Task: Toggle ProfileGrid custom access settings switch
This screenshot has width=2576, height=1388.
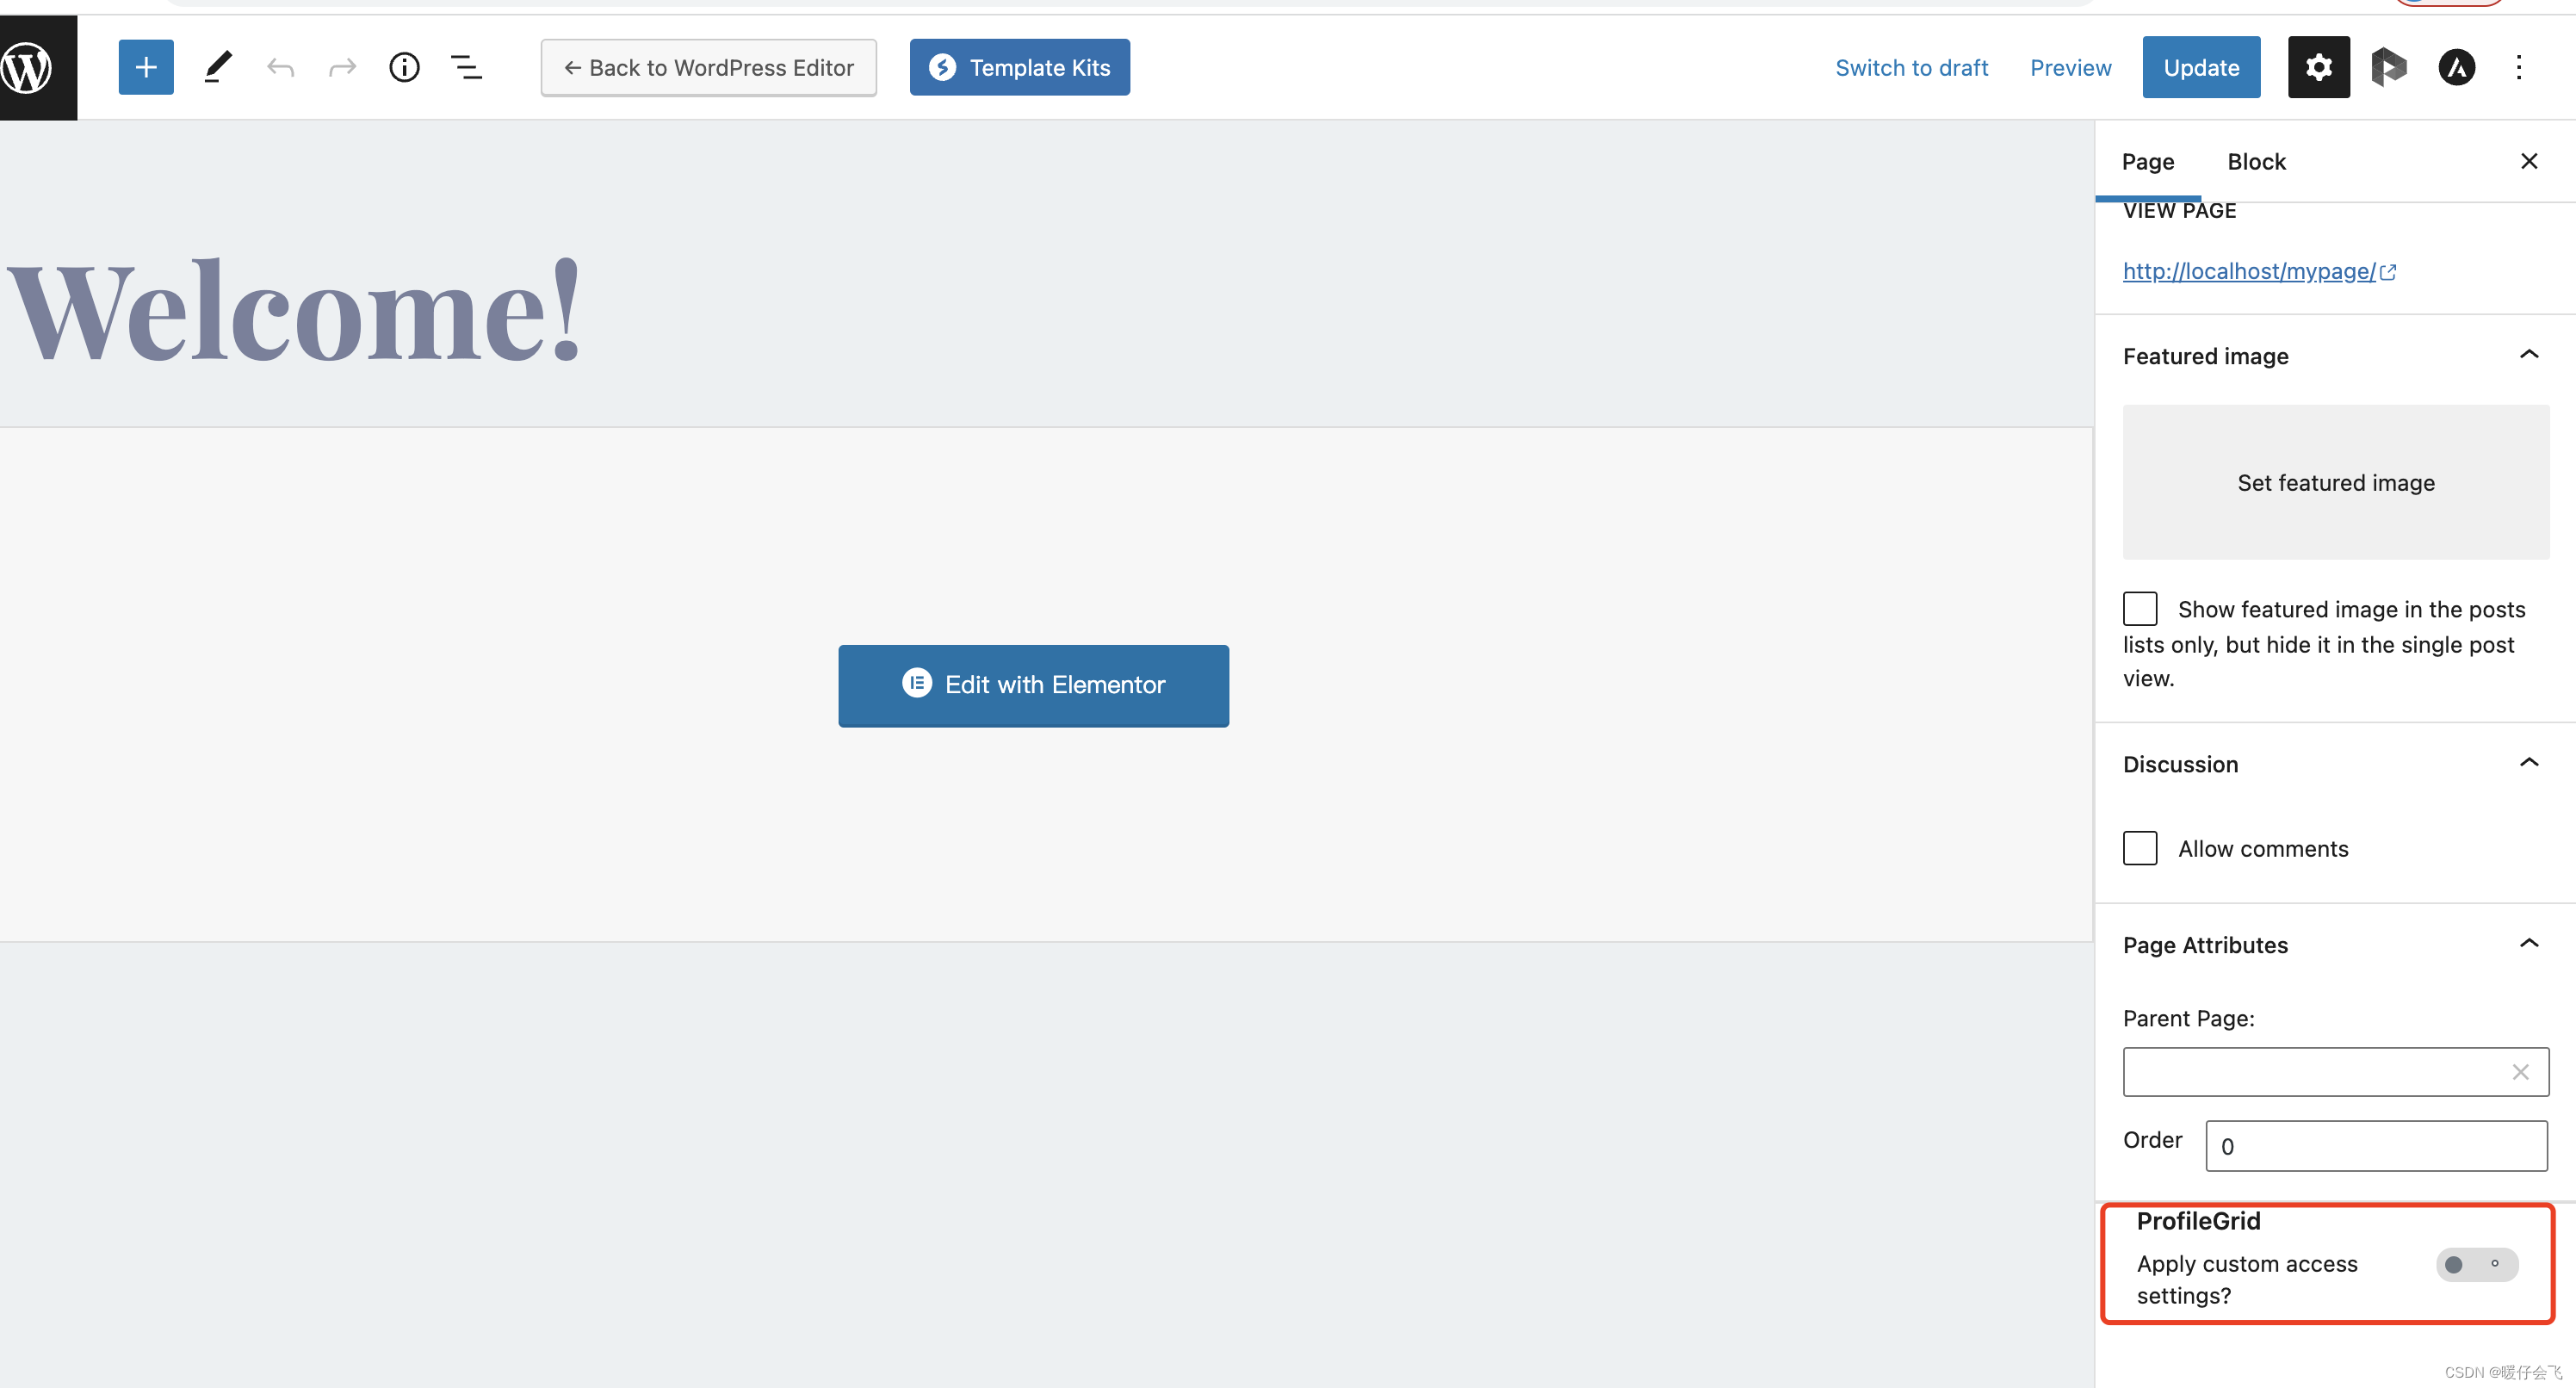Action: pyautogui.click(x=2476, y=1264)
